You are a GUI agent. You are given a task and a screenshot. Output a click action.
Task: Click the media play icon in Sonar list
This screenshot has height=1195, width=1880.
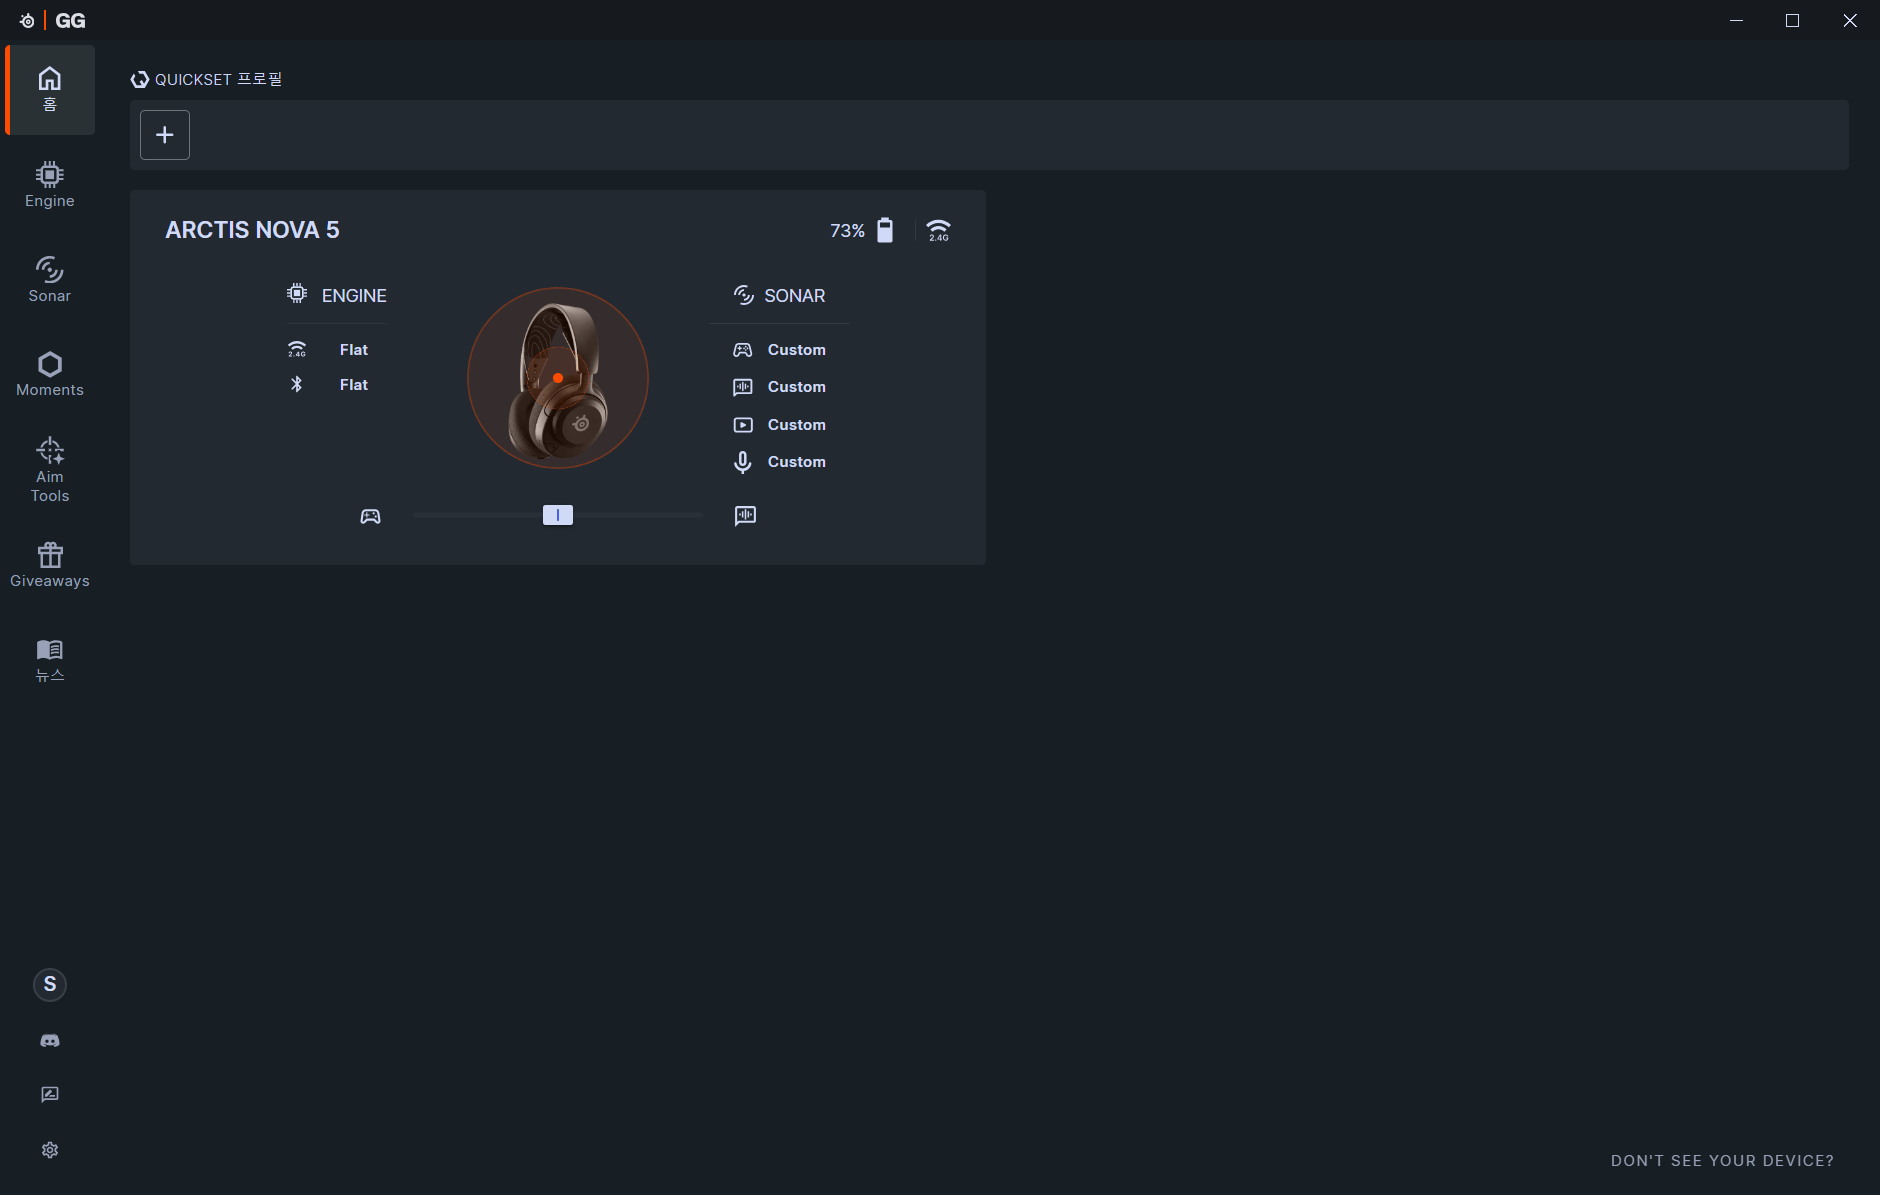[743, 425]
